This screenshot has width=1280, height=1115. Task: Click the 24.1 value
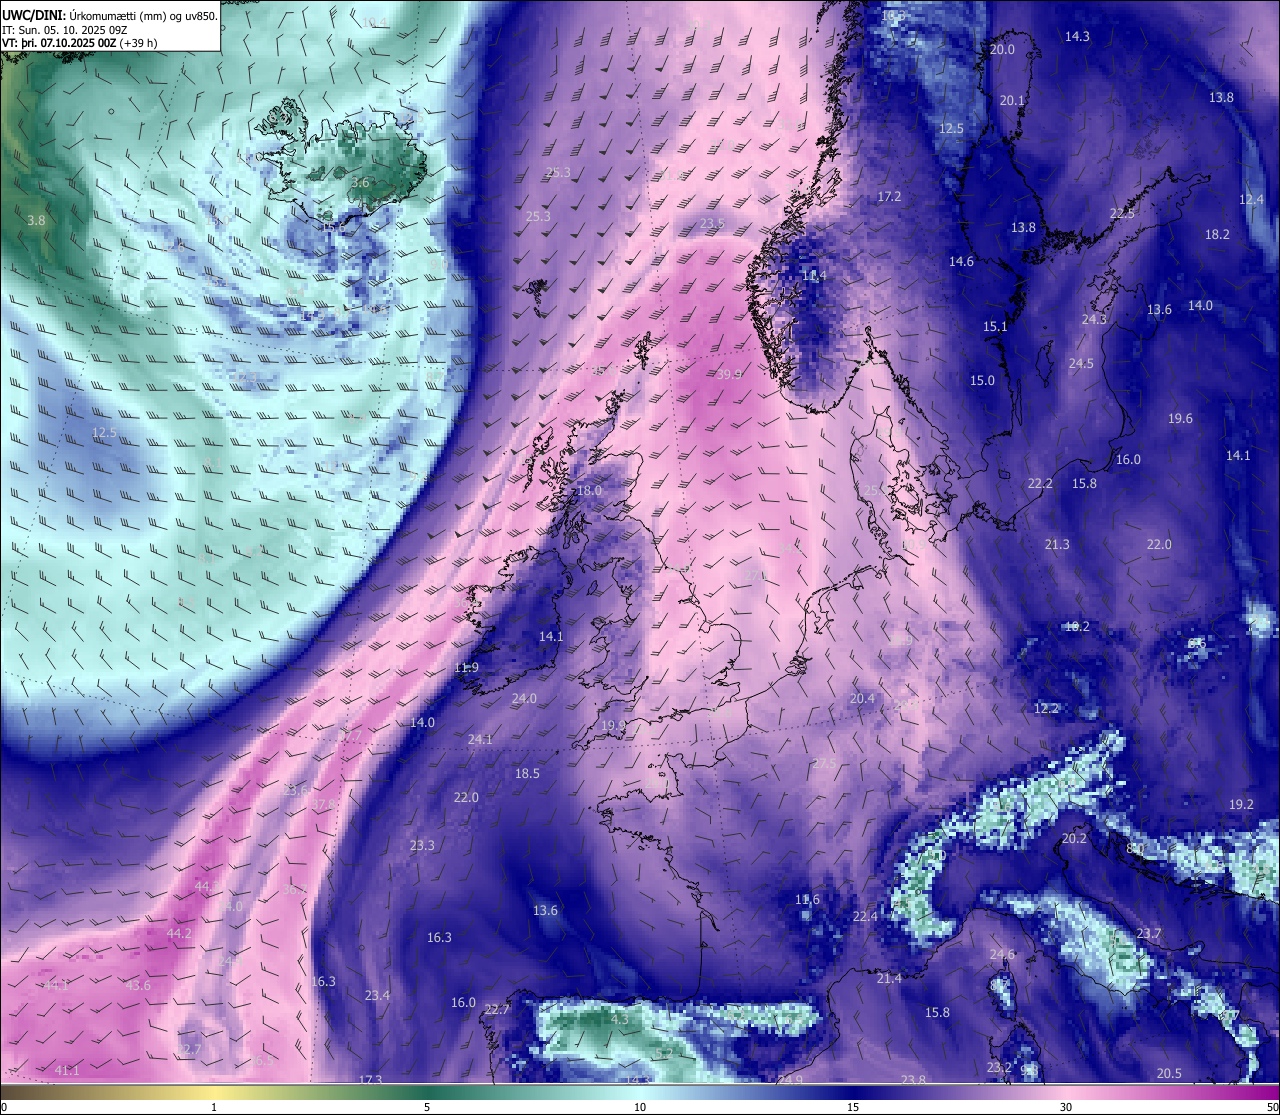pyautogui.click(x=480, y=739)
